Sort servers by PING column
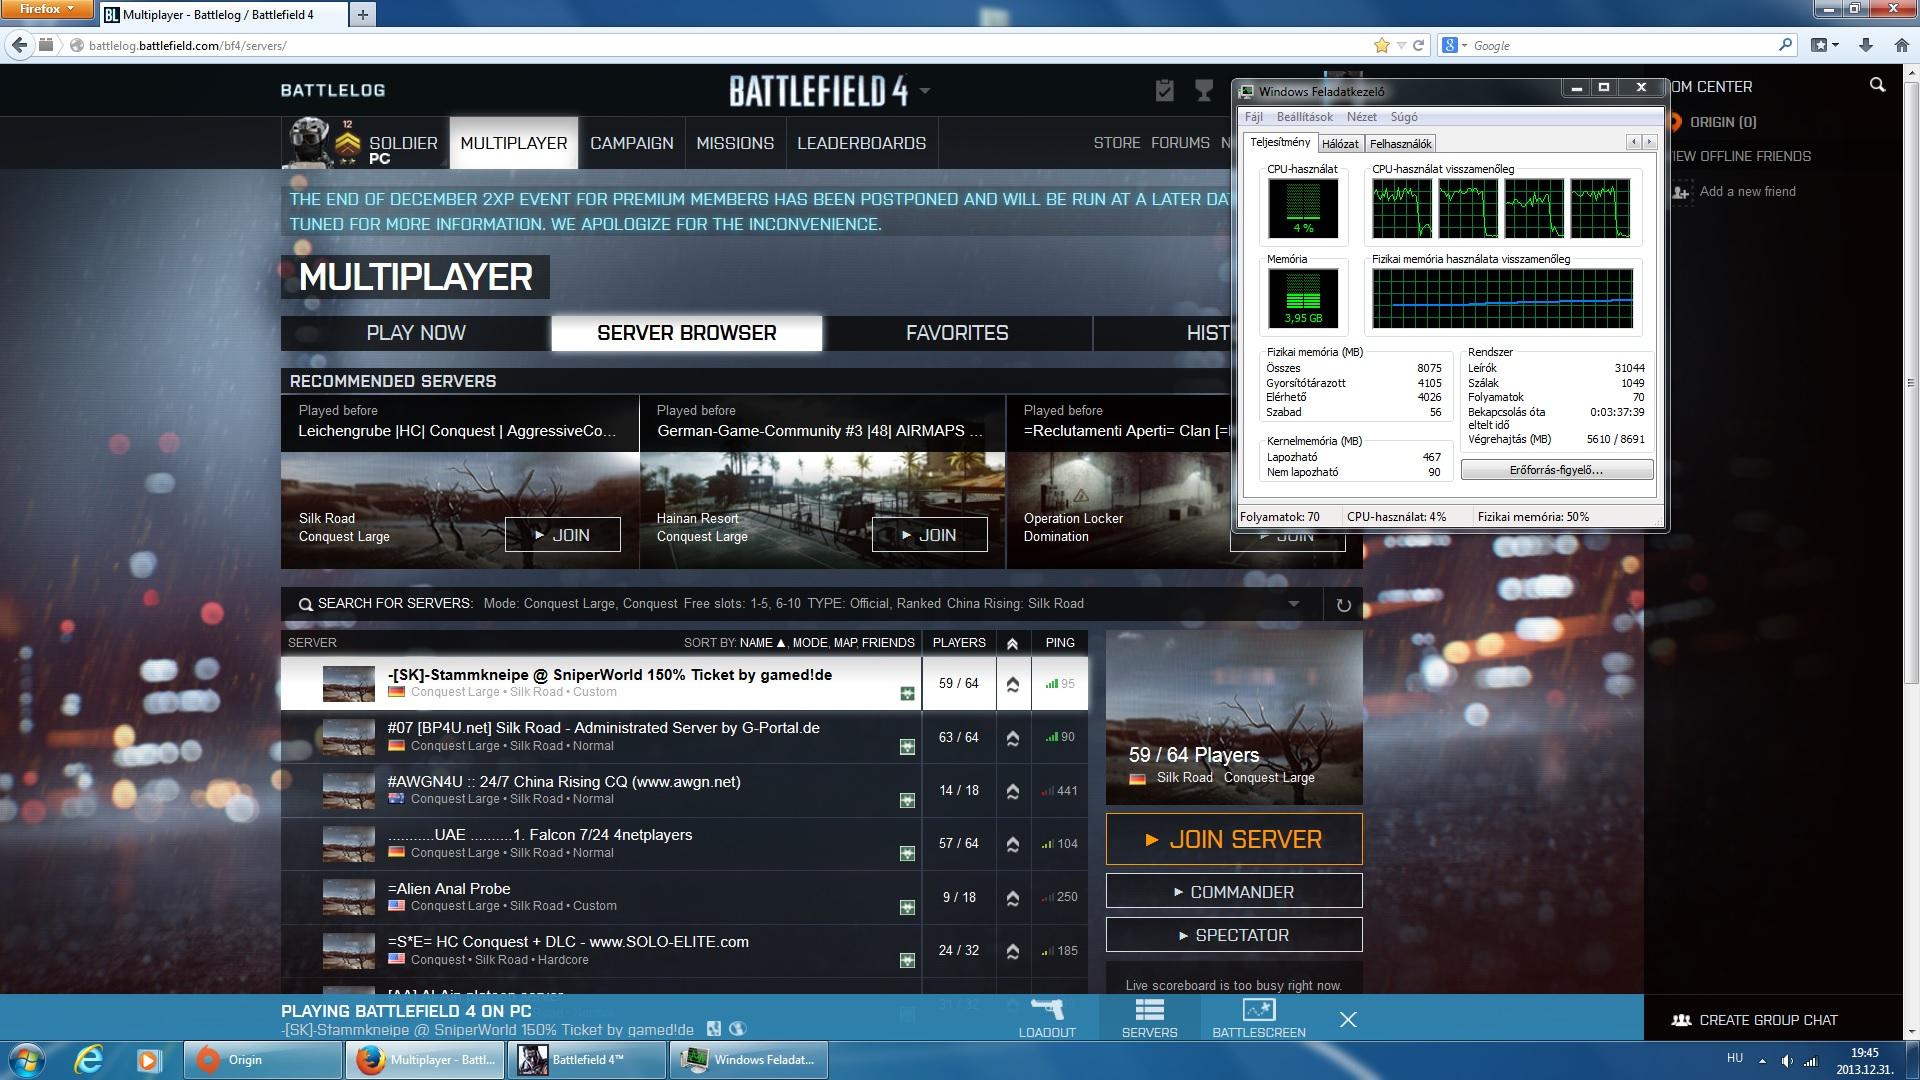The height and width of the screenshot is (1080, 1920). pyautogui.click(x=1060, y=643)
